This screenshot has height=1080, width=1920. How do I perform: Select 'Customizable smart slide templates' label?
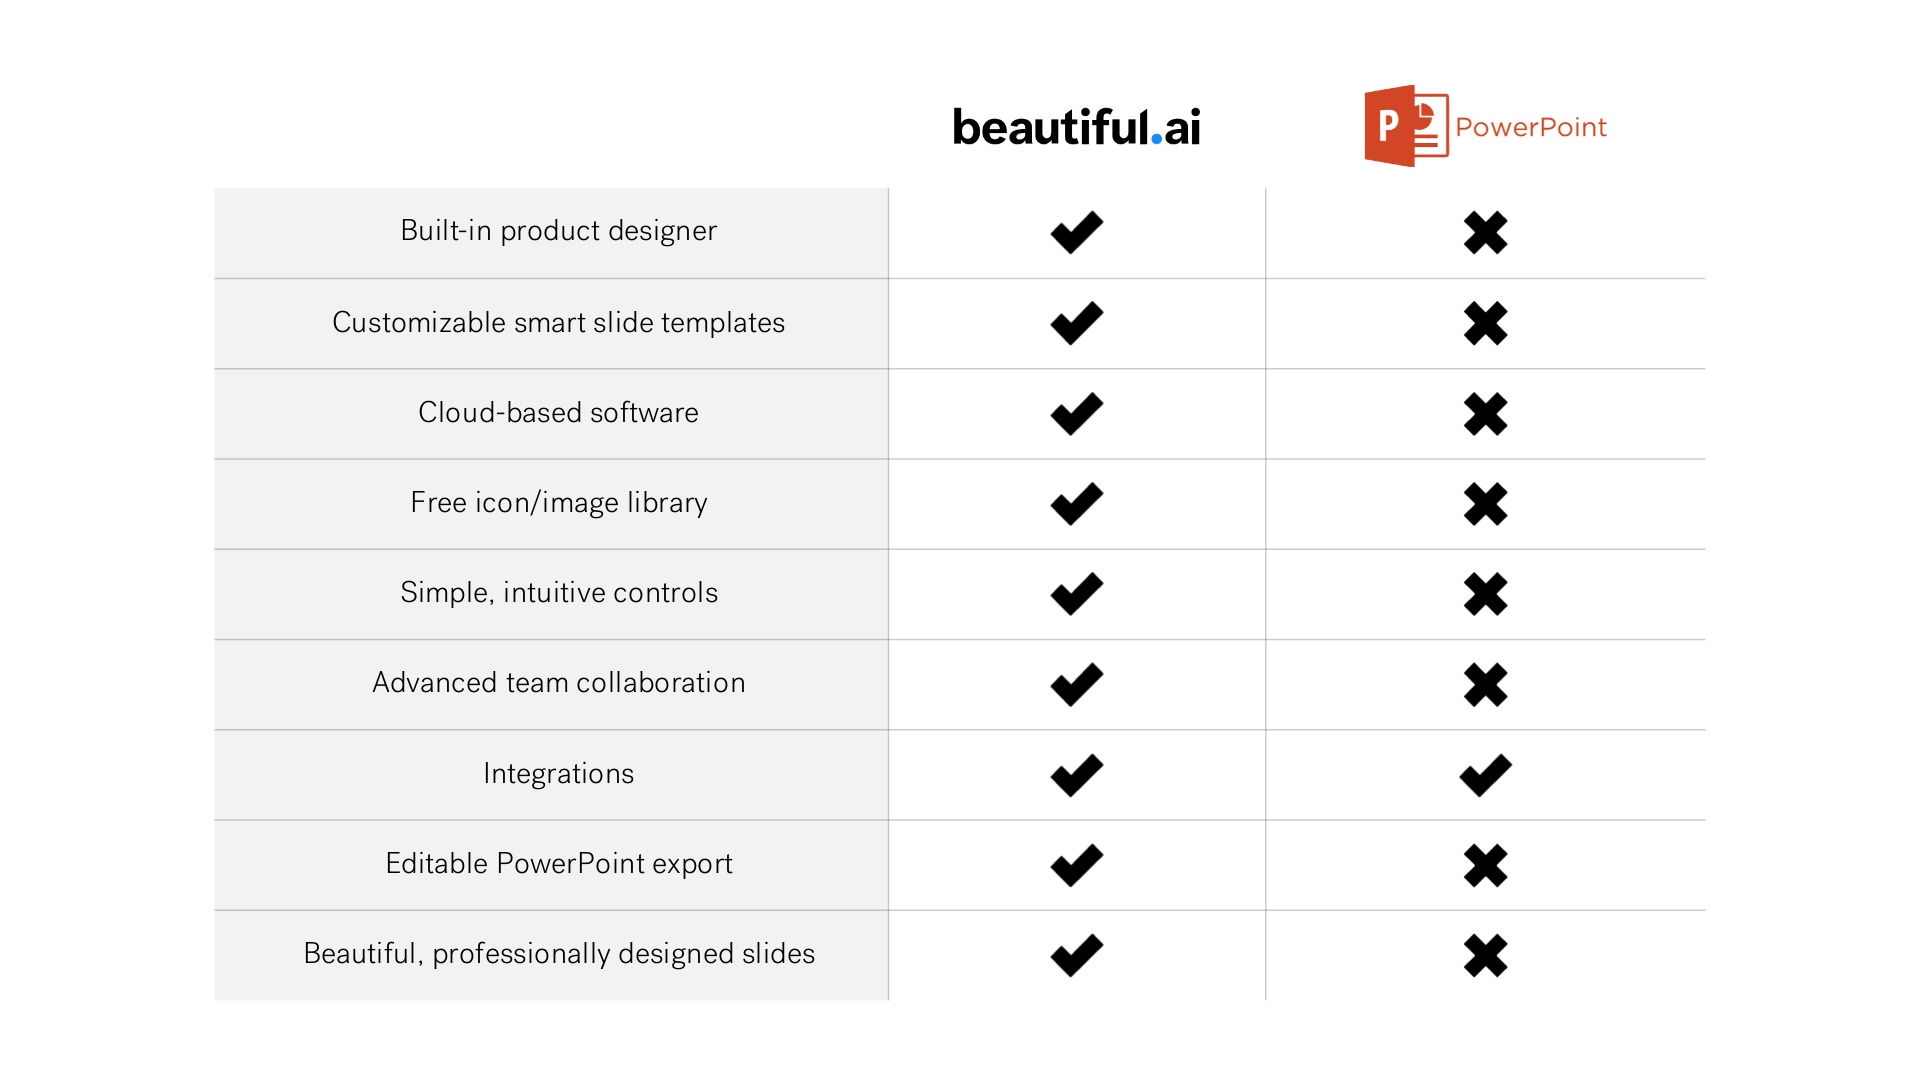click(558, 323)
